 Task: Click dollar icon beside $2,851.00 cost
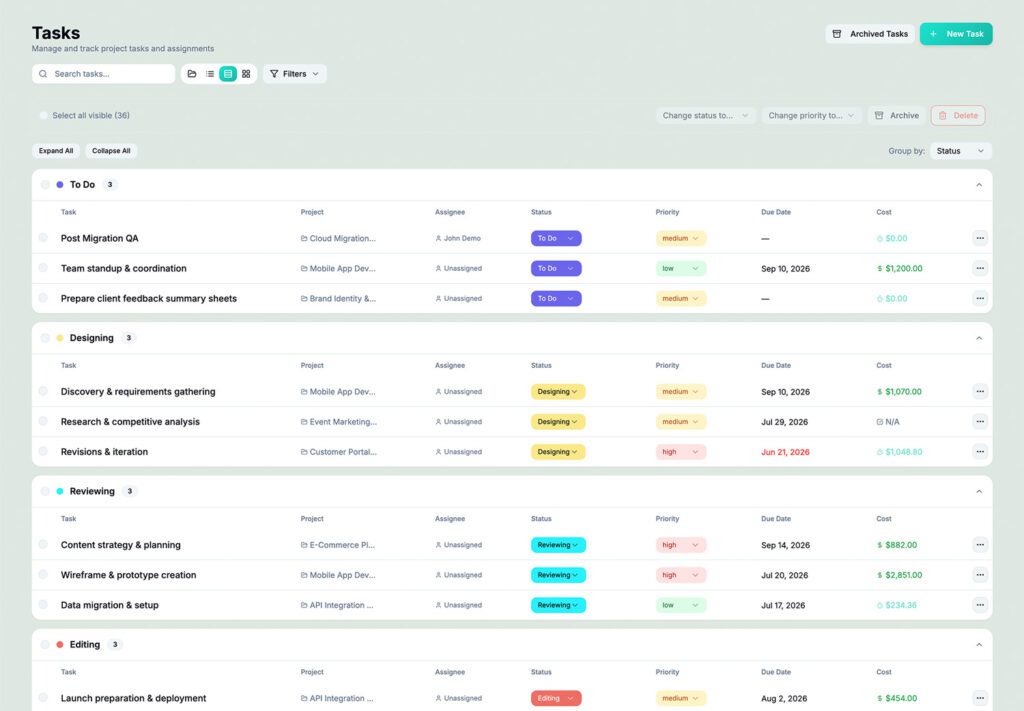[880, 575]
